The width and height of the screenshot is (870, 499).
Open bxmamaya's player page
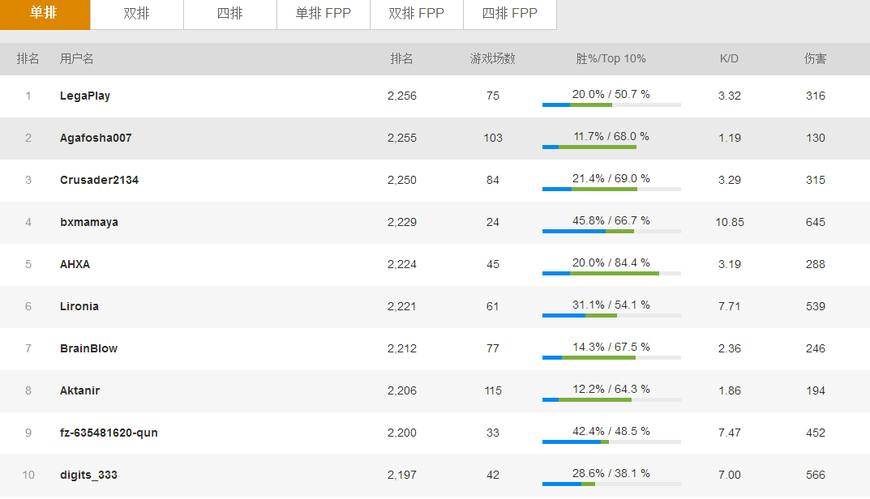[x=89, y=222]
